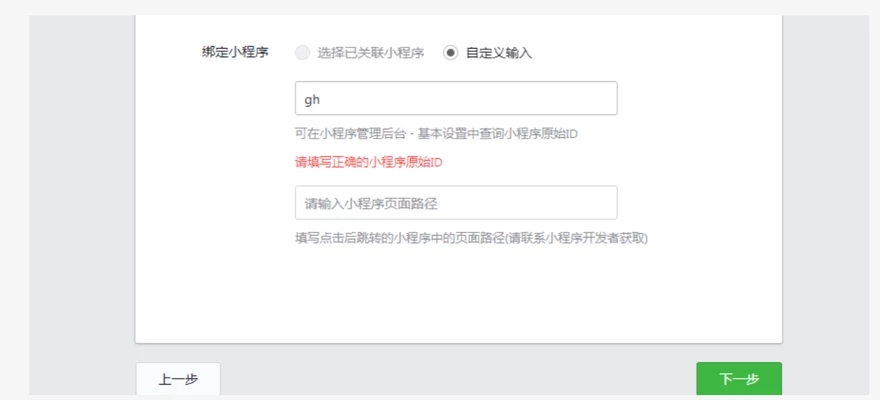Proceed with the green 下一步 button

point(739,379)
